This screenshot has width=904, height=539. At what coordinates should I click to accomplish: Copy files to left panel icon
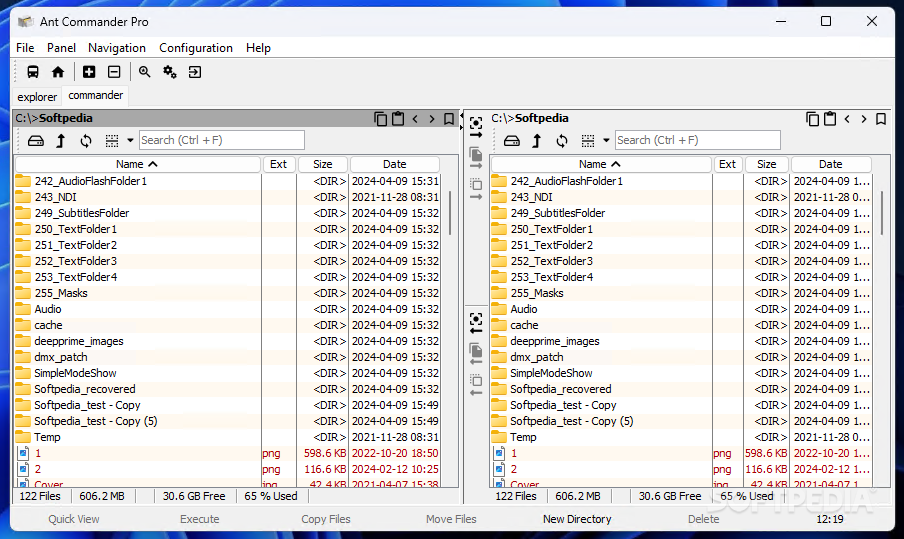click(x=476, y=354)
